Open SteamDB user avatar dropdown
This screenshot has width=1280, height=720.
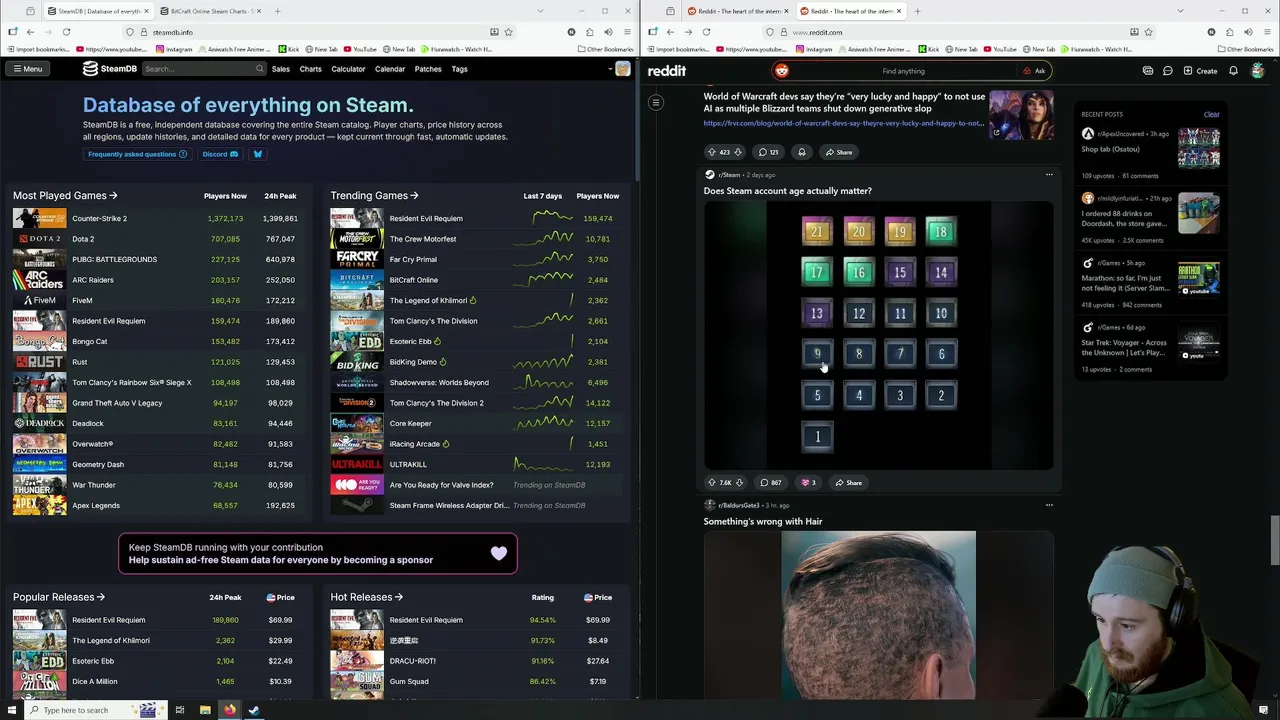click(619, 69)
